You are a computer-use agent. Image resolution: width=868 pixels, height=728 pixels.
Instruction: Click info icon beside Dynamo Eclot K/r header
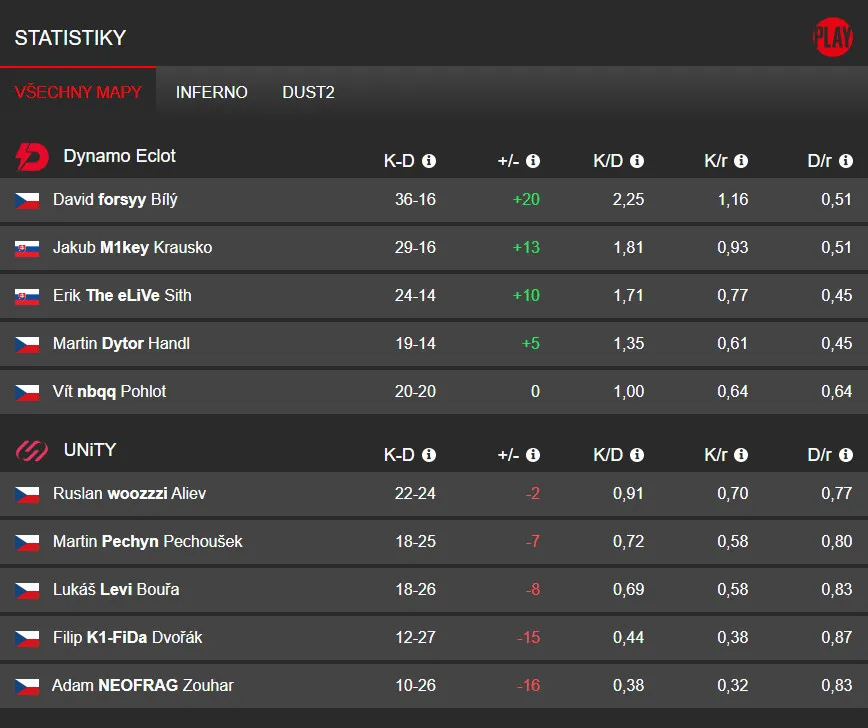(x=741, y=161)
